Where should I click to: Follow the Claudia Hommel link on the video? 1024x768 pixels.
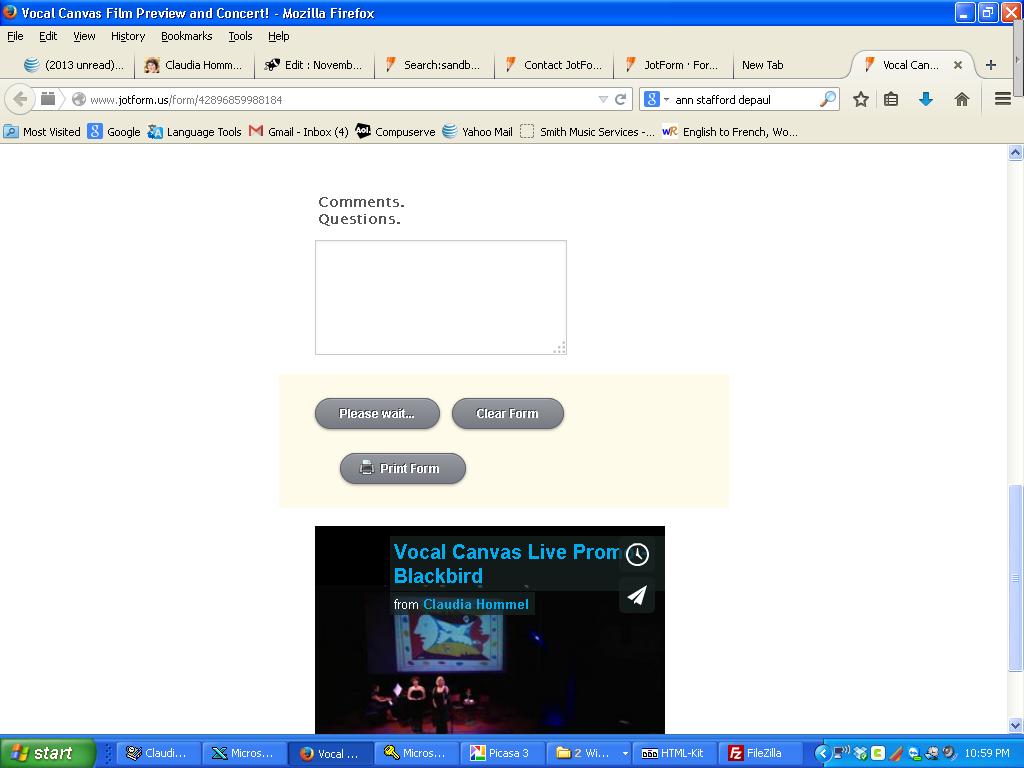[x=475, y=604]
